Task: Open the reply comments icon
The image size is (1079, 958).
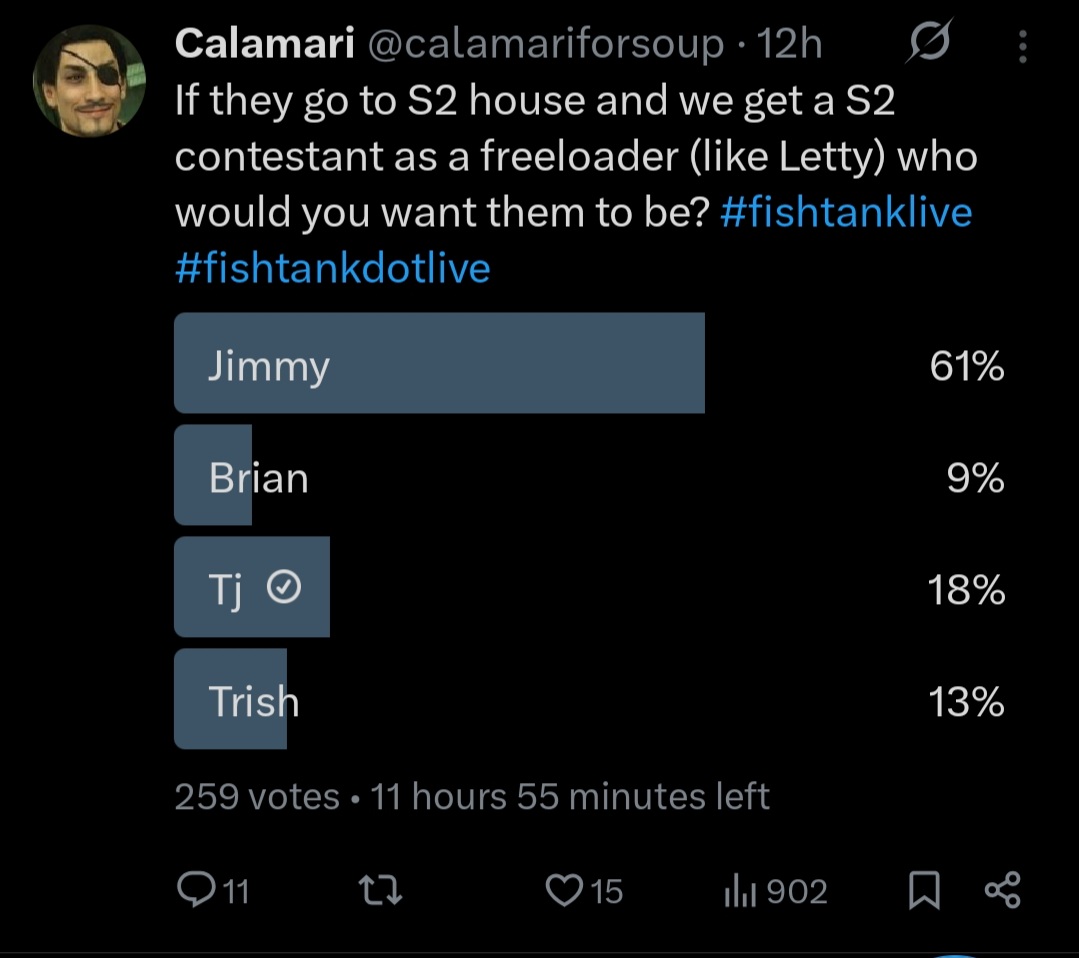Action: [x=197, y=889]
